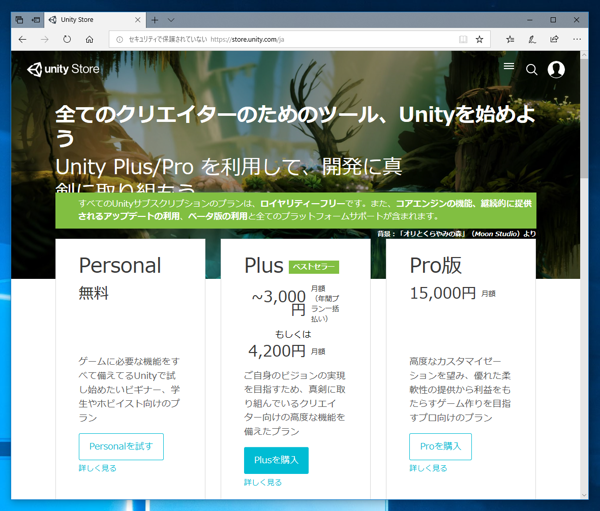Click the Pro版 plan heading

[436, 265]
